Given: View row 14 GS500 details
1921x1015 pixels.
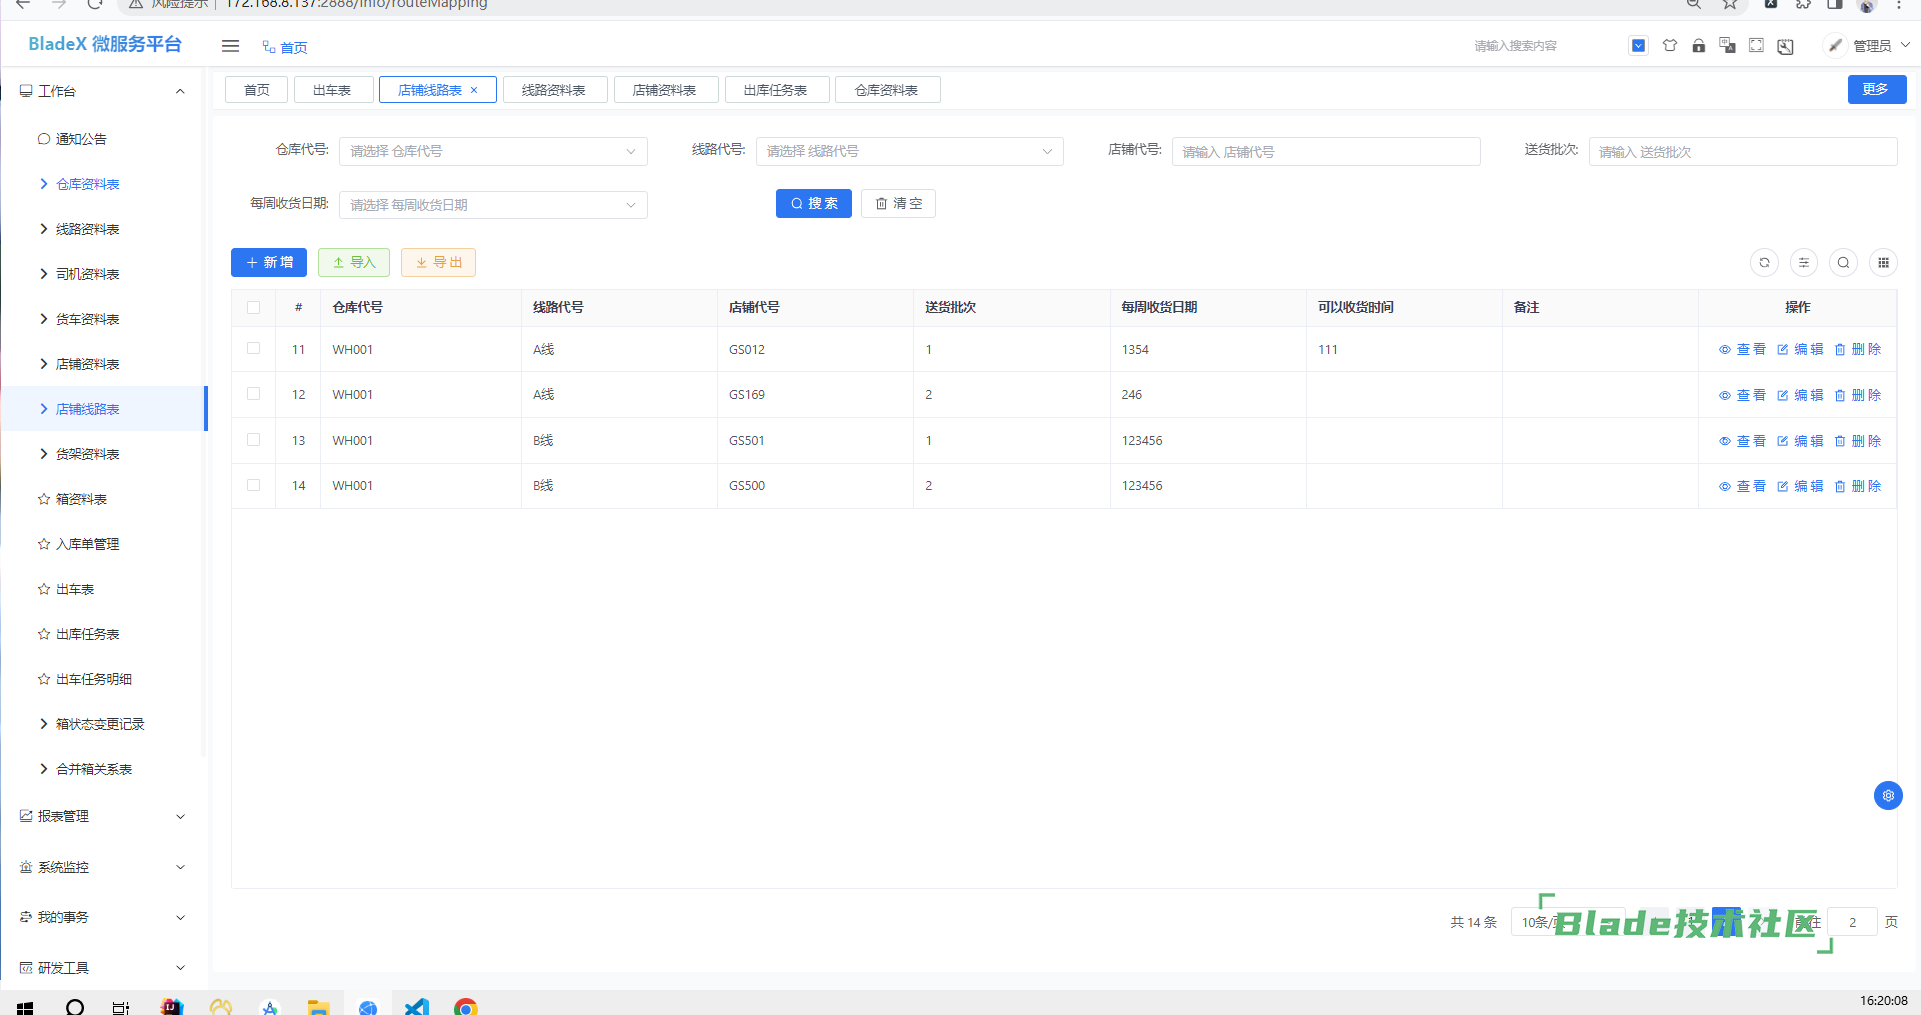Looking at the screenshot, I should coord(1742,486).
